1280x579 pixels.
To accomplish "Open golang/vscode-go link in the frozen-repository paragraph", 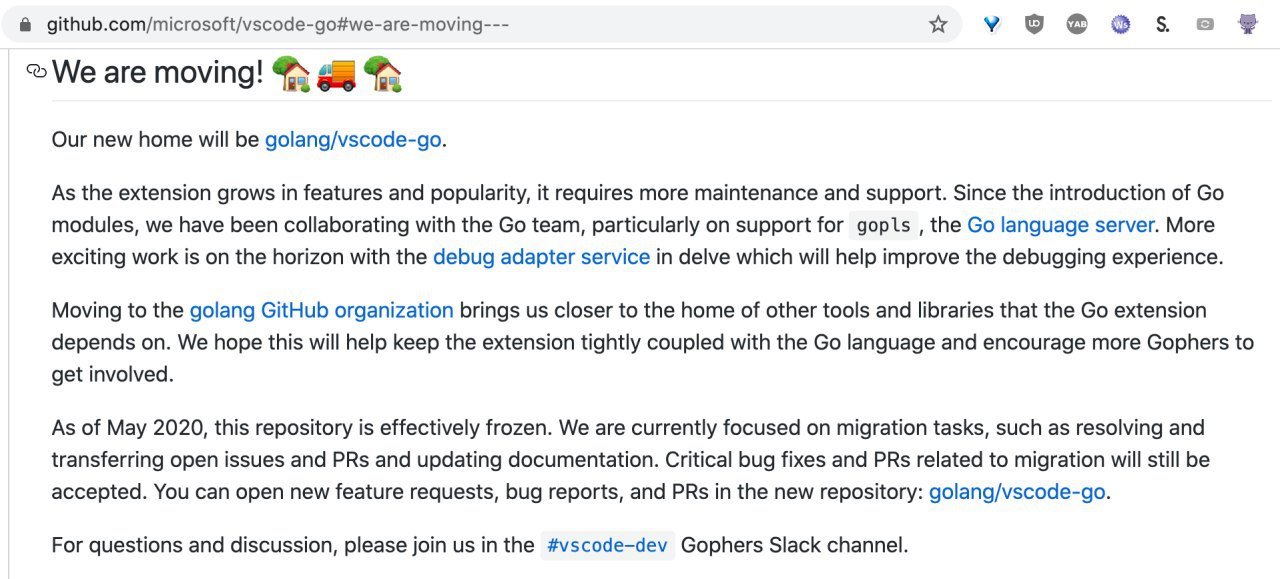I will (1017, 492).
